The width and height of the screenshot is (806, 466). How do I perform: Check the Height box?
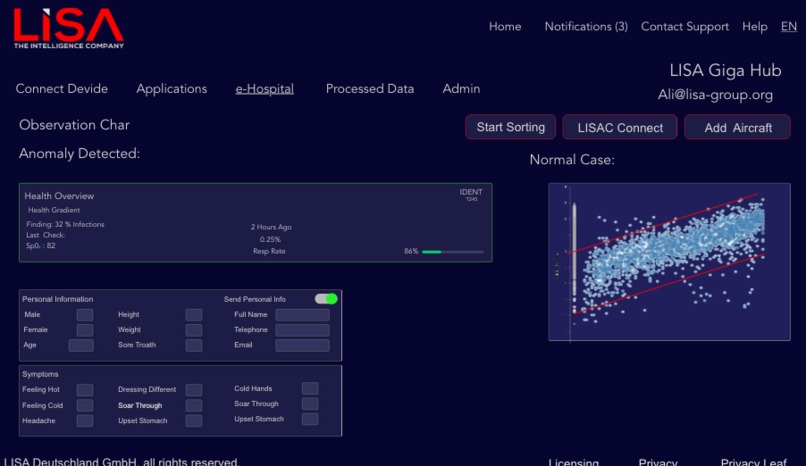pos(194,314)
